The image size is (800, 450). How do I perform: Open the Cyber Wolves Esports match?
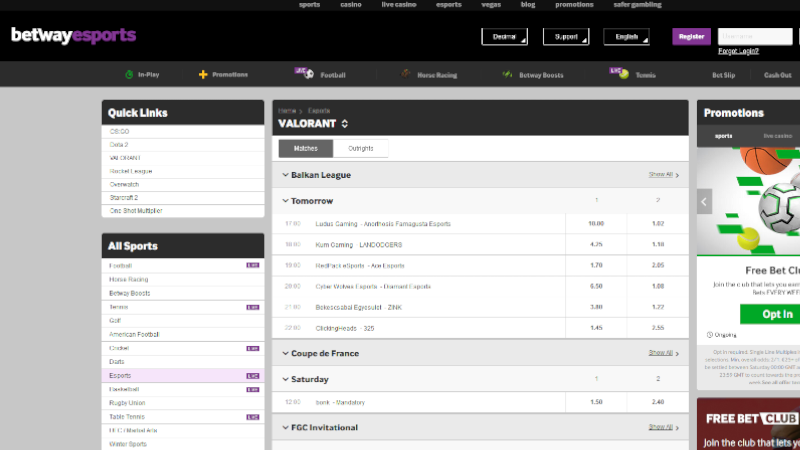click(x=373, y=286)
